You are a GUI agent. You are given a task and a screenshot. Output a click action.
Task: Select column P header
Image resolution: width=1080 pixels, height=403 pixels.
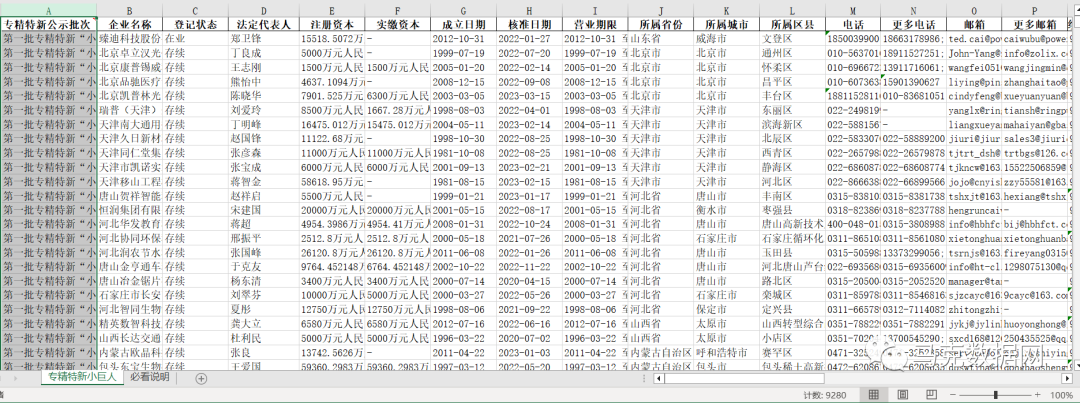[x=1035, y=10]
